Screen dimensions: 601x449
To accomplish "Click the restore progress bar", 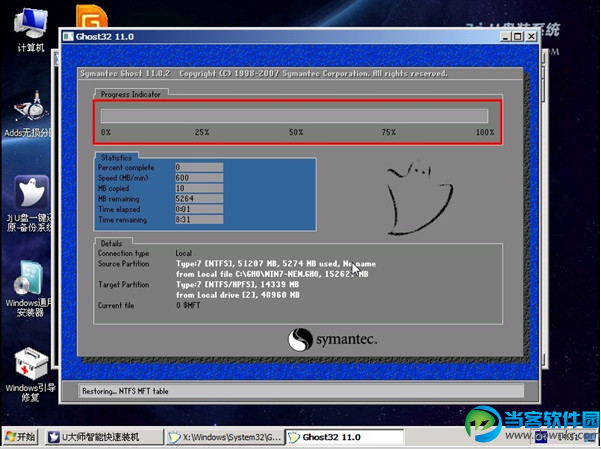I will point(294,116).
